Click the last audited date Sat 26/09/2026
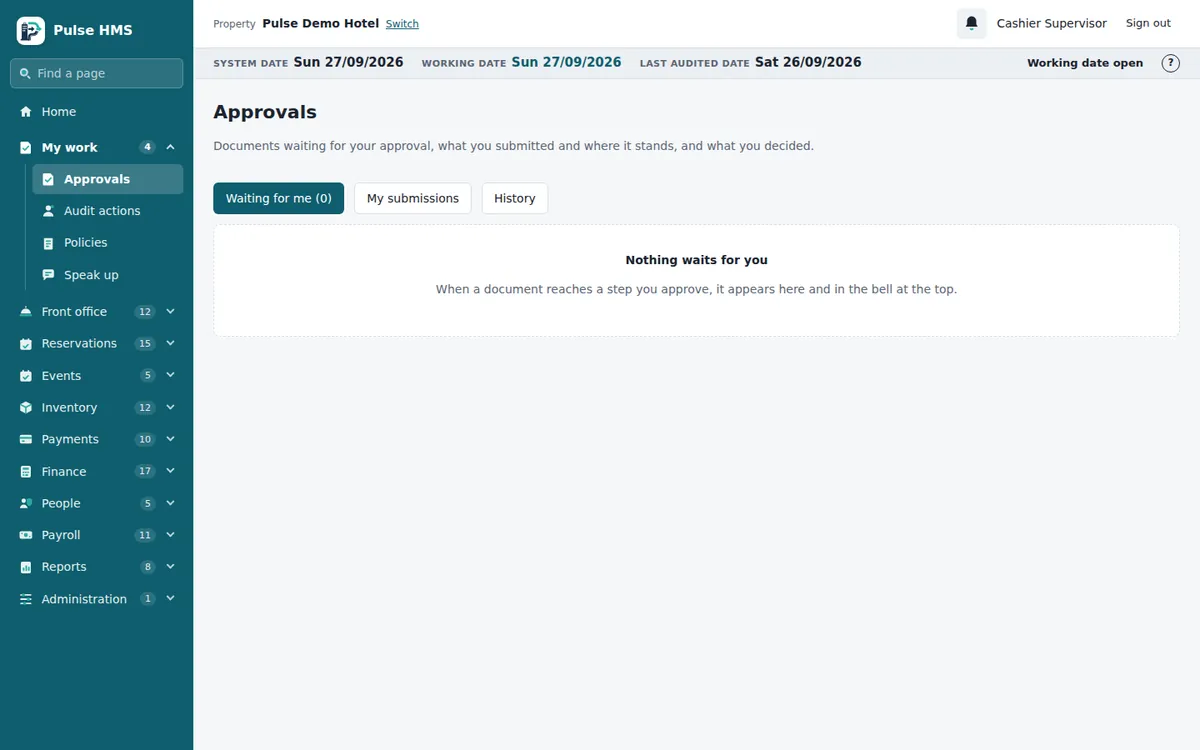Image resolution: width=1200 pixels, height=750 pixels. (x=808, y=62)
